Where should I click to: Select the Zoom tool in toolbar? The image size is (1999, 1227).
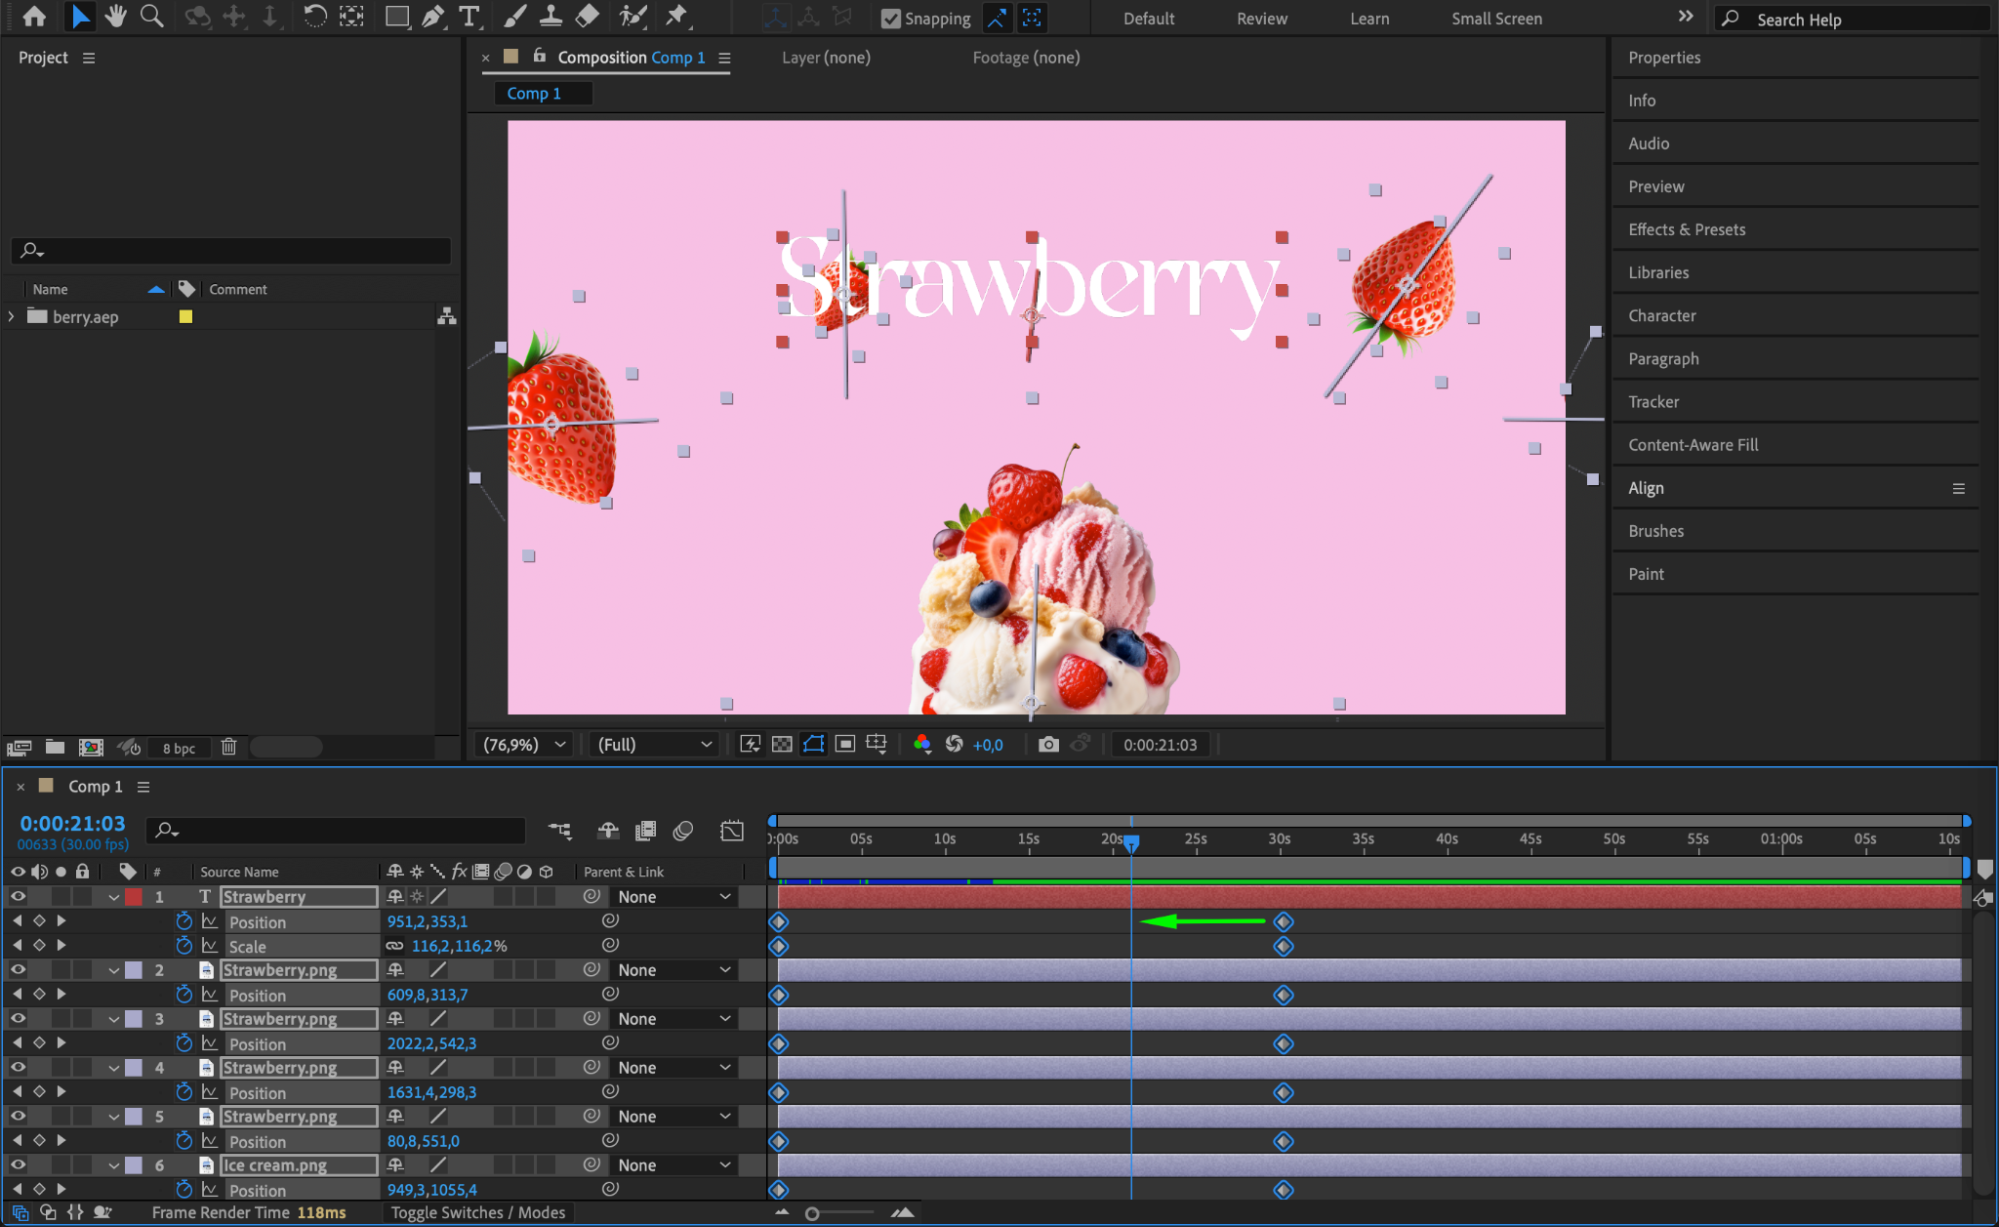click(152, 16)
